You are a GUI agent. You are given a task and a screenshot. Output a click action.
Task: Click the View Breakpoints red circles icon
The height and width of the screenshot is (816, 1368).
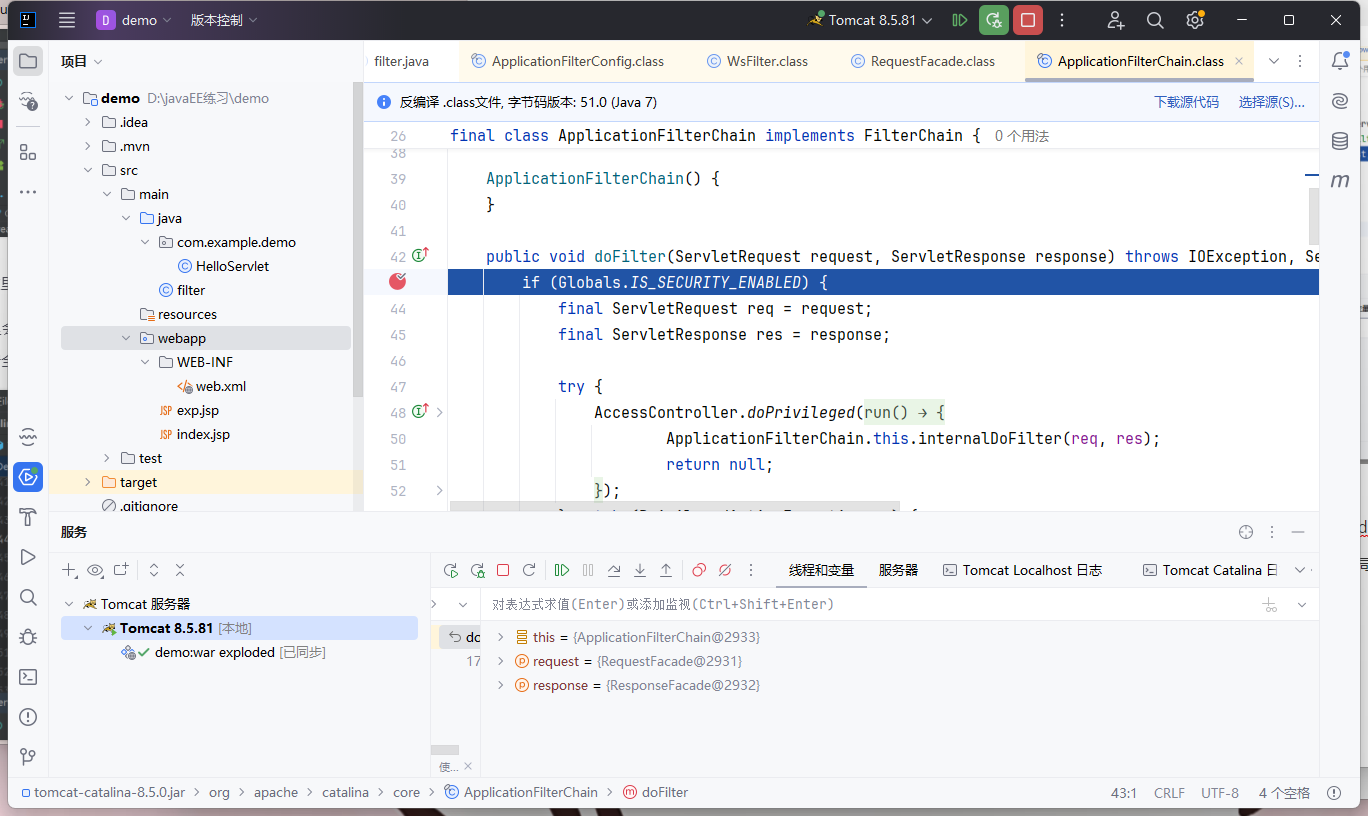699,570
